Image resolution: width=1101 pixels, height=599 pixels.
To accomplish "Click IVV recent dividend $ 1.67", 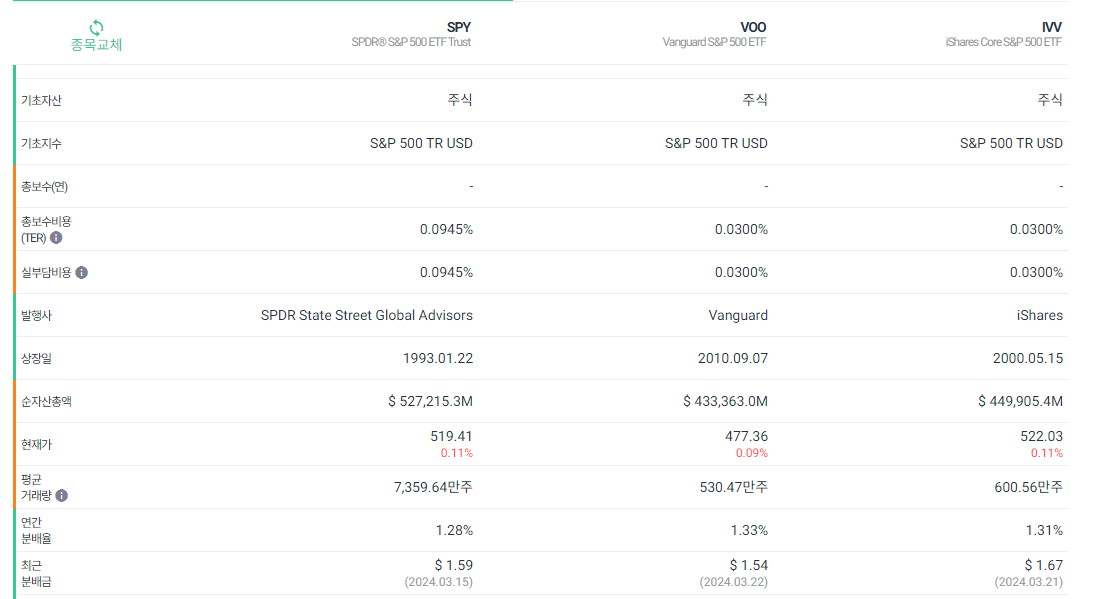I will click(x=1043, y=565).
